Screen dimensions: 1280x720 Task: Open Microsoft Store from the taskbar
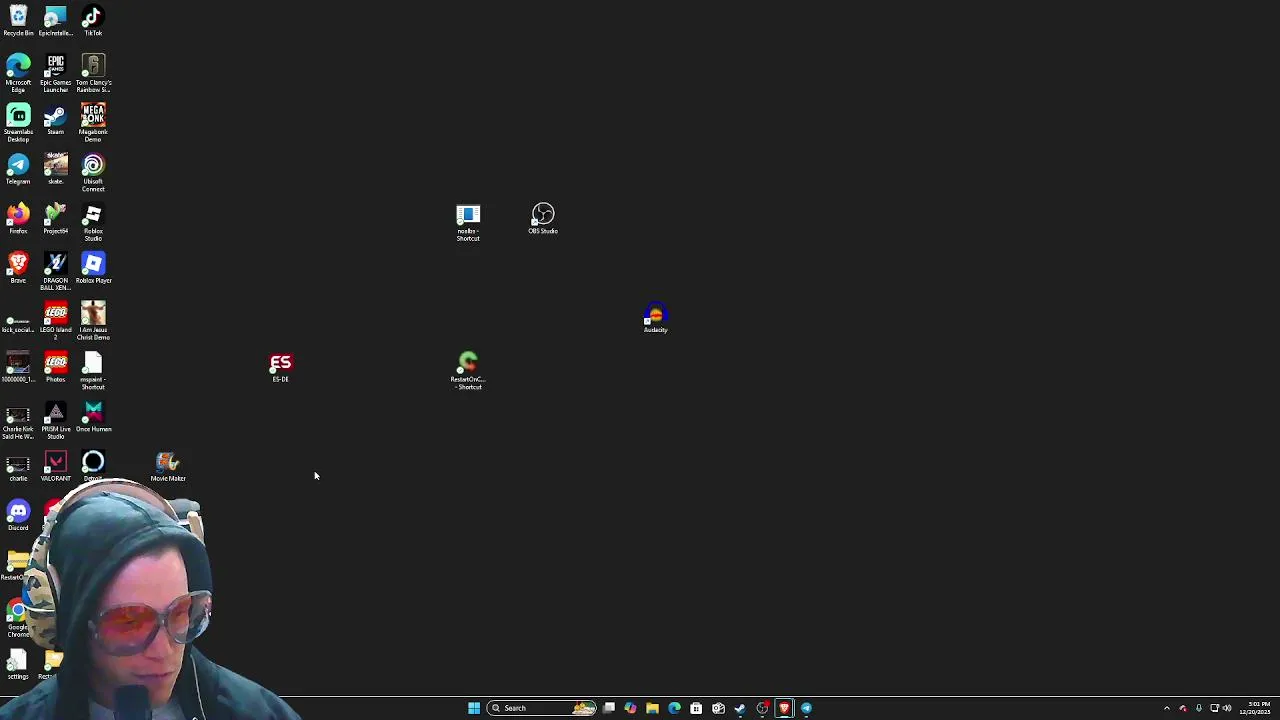click(x=696, y=708)
